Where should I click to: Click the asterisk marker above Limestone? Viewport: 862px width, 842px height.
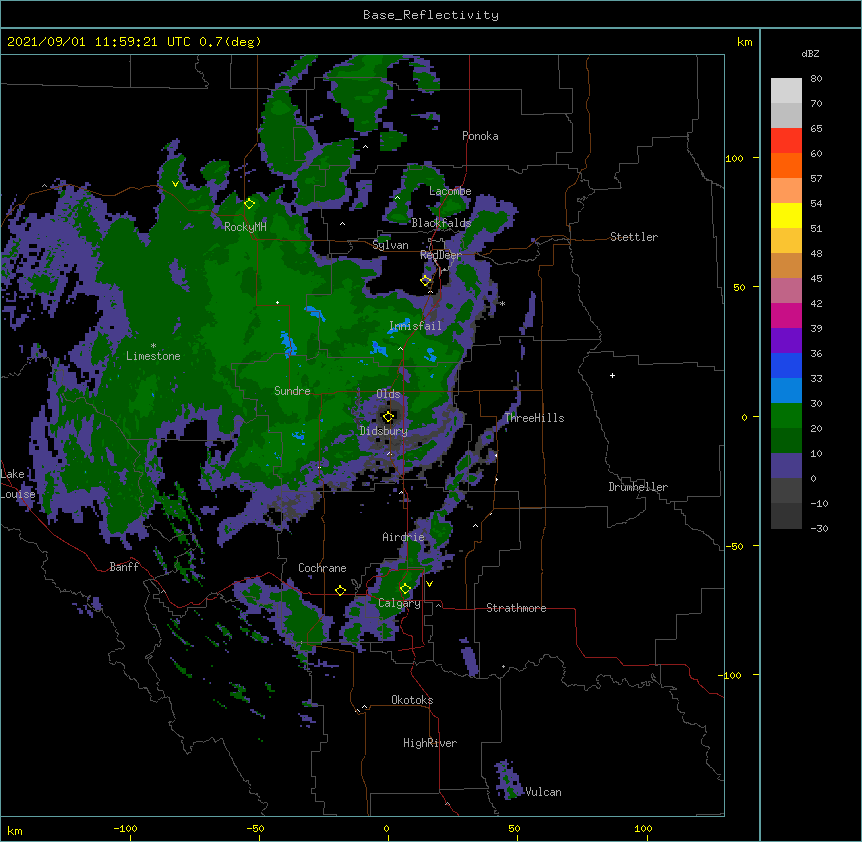[153, 346]
